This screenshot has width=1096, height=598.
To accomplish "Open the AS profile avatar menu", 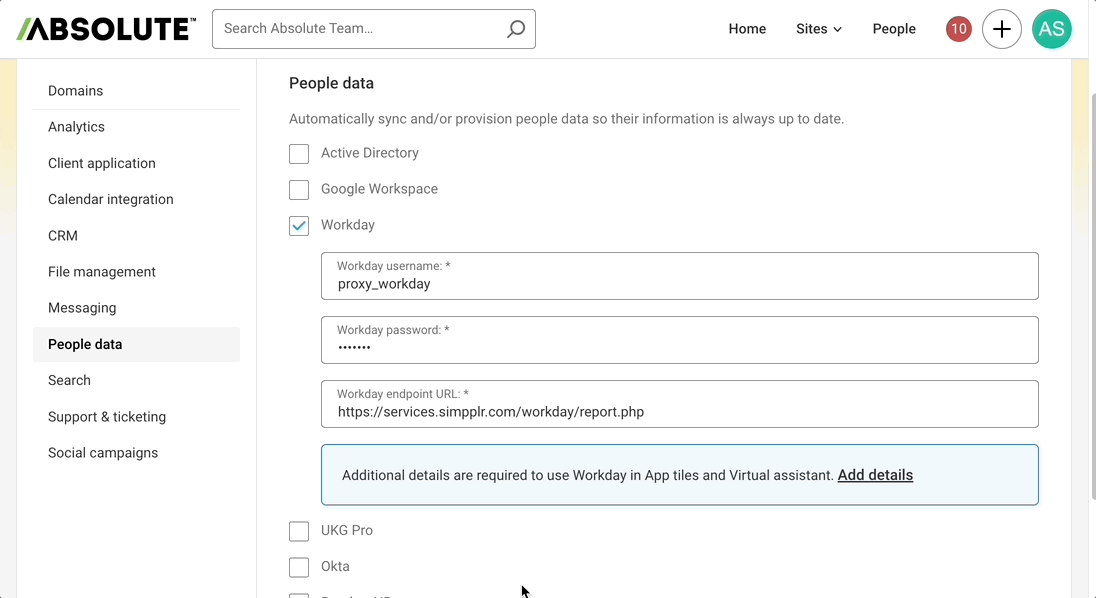I will pos(1052,28).
